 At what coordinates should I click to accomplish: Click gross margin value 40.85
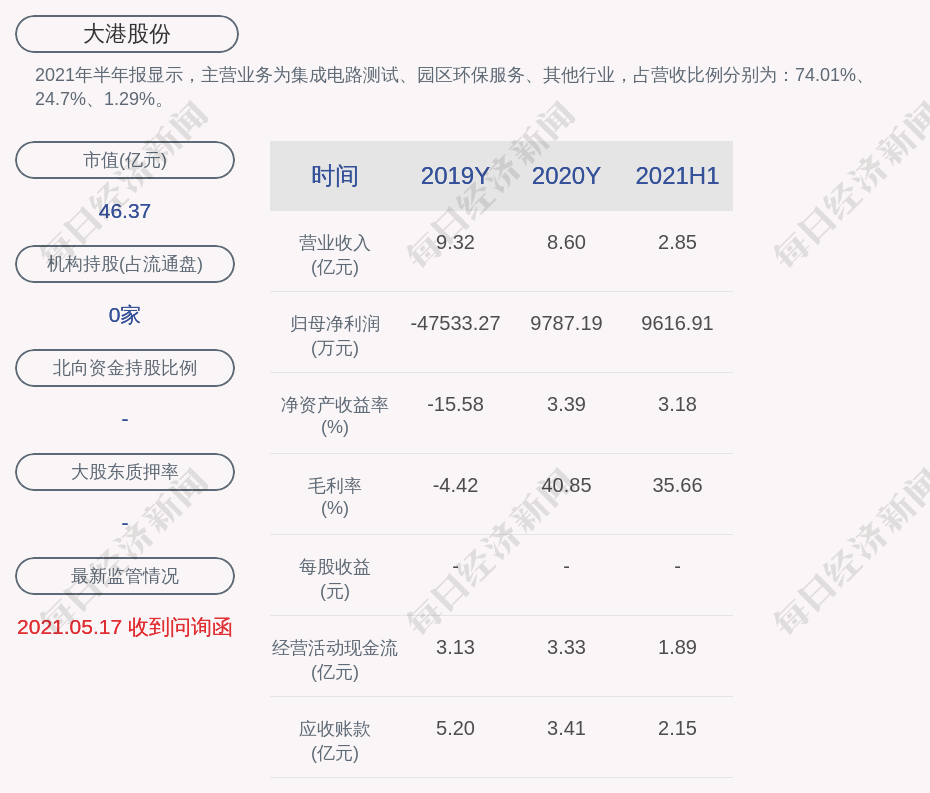point(566,486)
